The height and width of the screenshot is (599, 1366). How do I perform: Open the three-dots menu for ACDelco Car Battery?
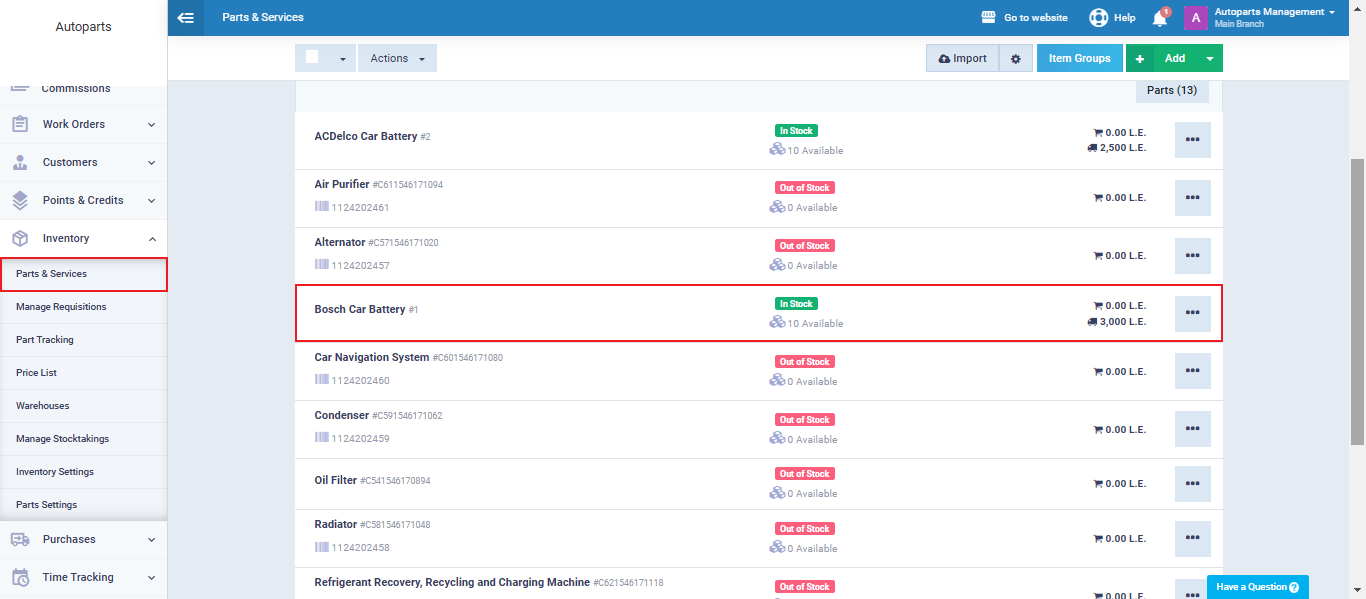coord(1192,140)
